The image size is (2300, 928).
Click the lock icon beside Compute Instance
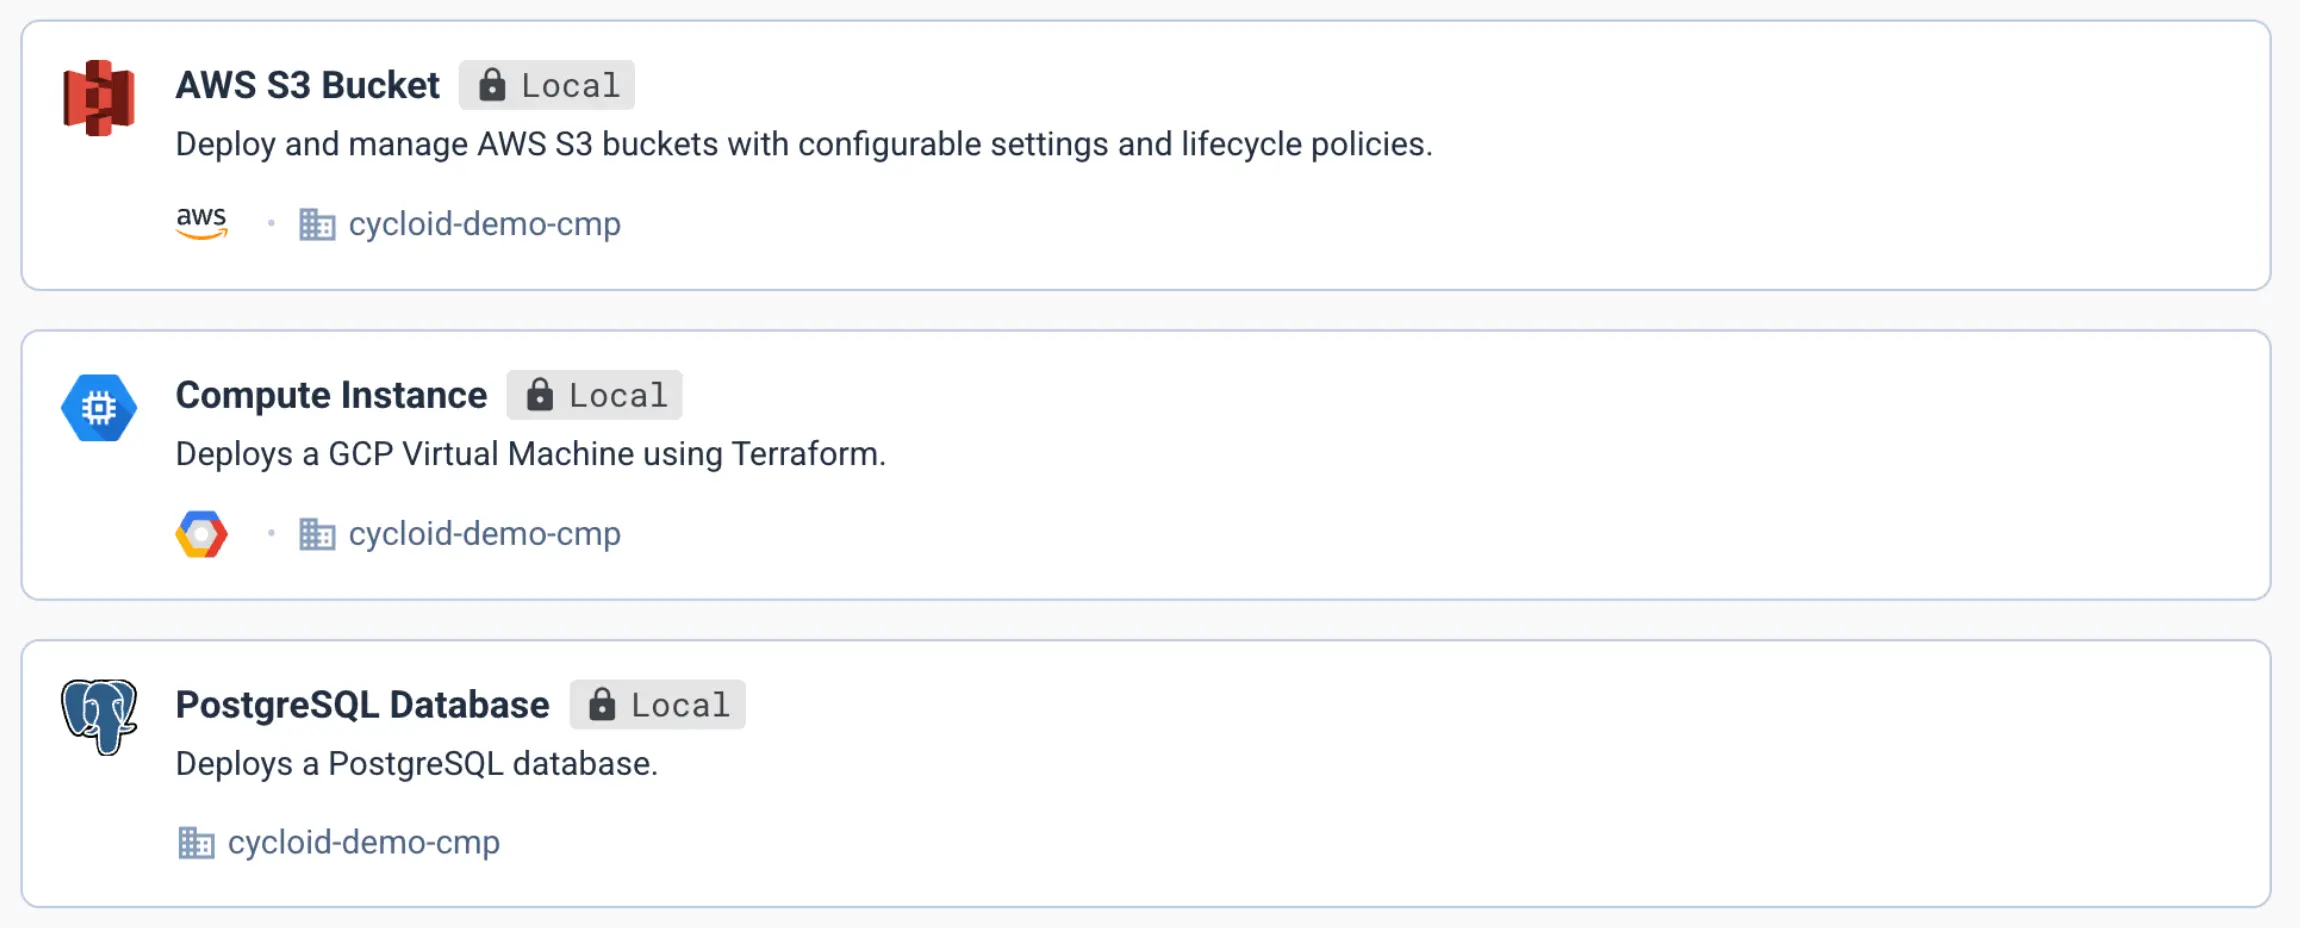pos(539,395)
